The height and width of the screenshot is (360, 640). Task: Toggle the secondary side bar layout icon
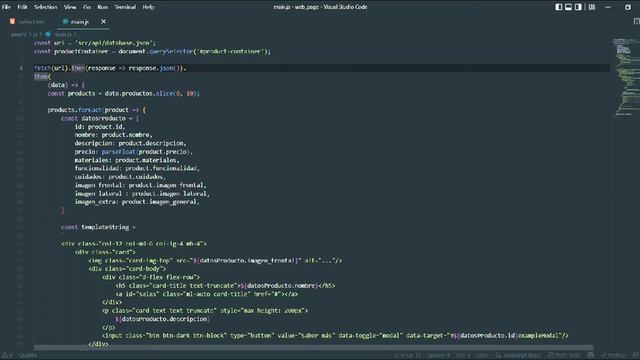point(578,7)
